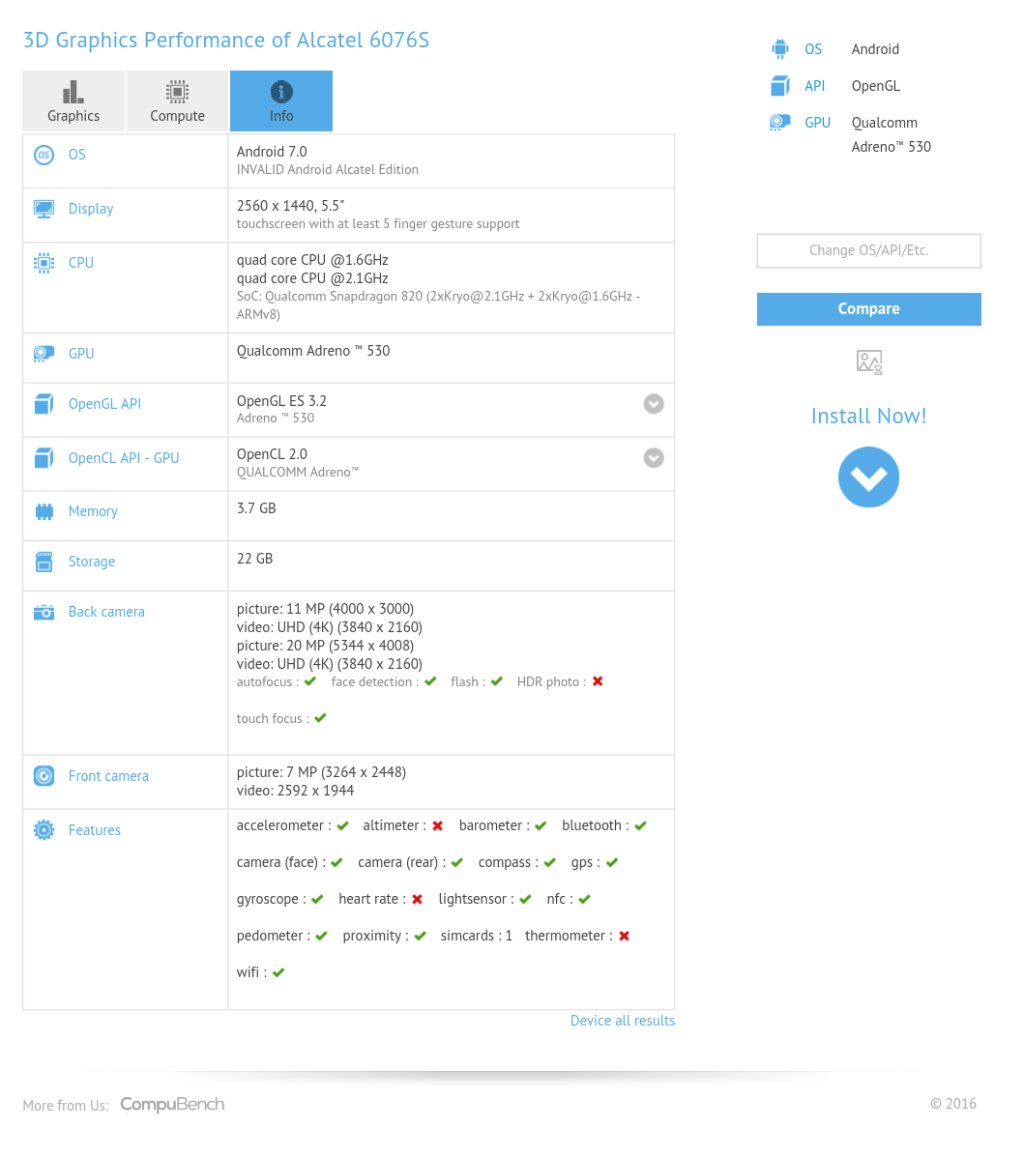Click the GPU icon in right sidebar

(x=779, y=122)
